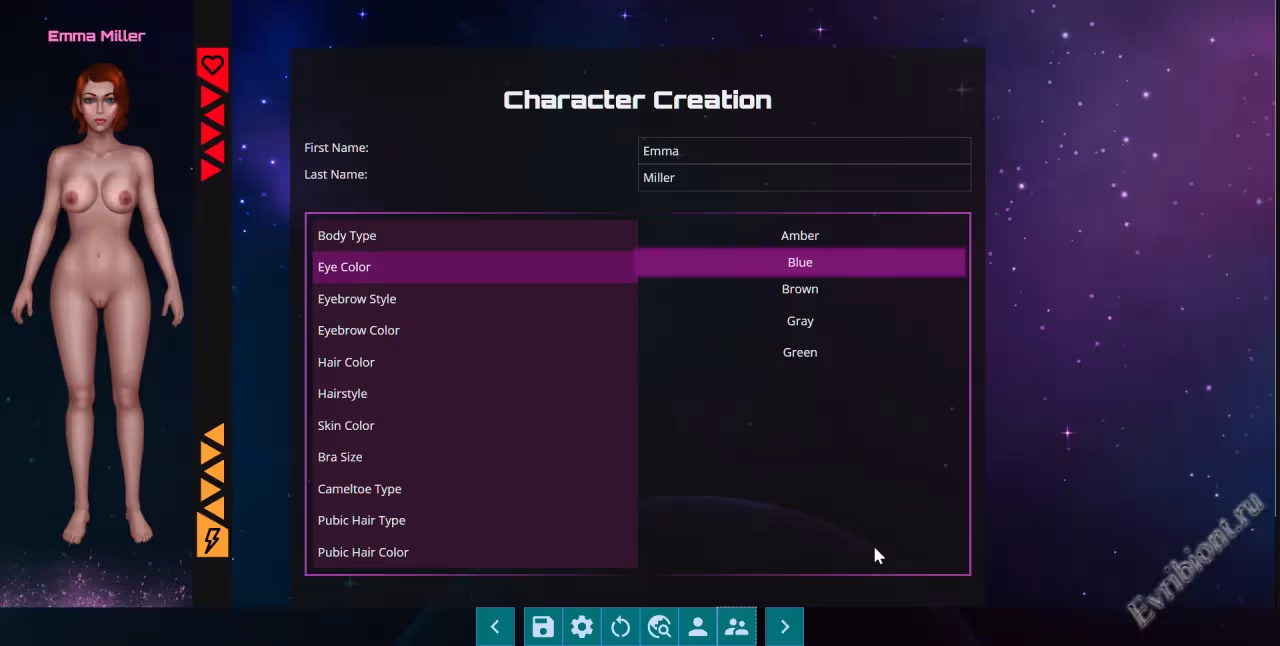Select Amber eye color option

pyautogui.click(x=800, y=236)
